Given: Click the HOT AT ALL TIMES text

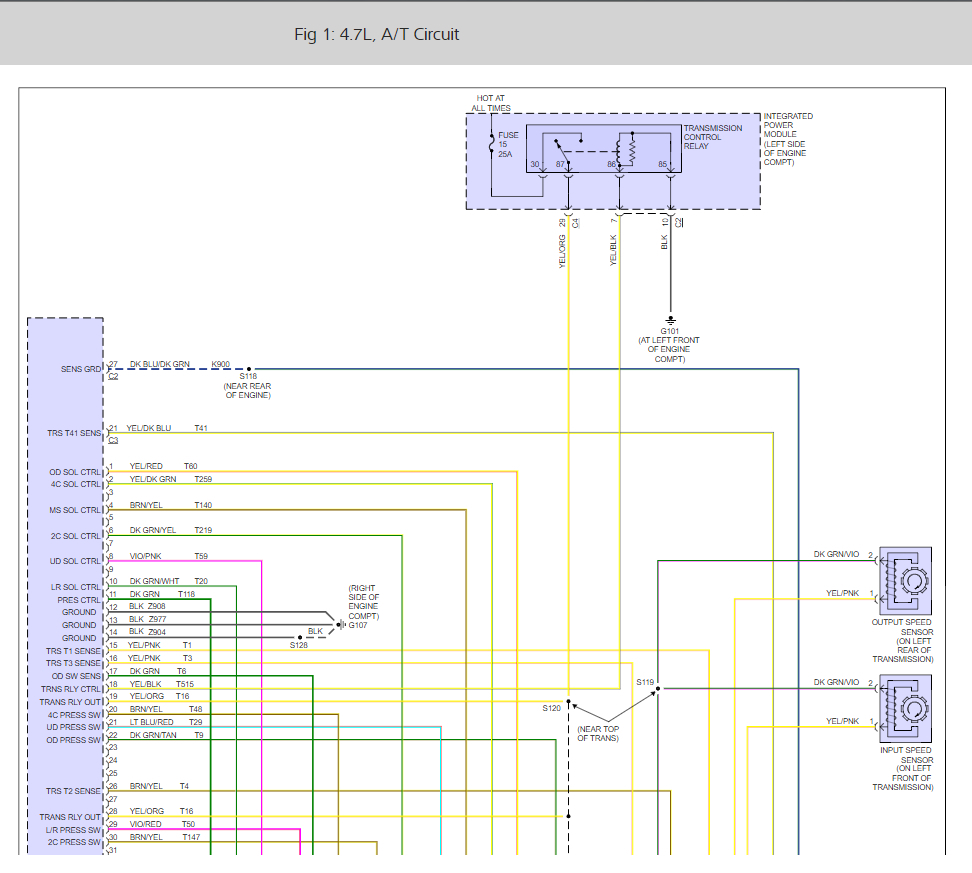Looking at the screenshot, I should 491,103.
